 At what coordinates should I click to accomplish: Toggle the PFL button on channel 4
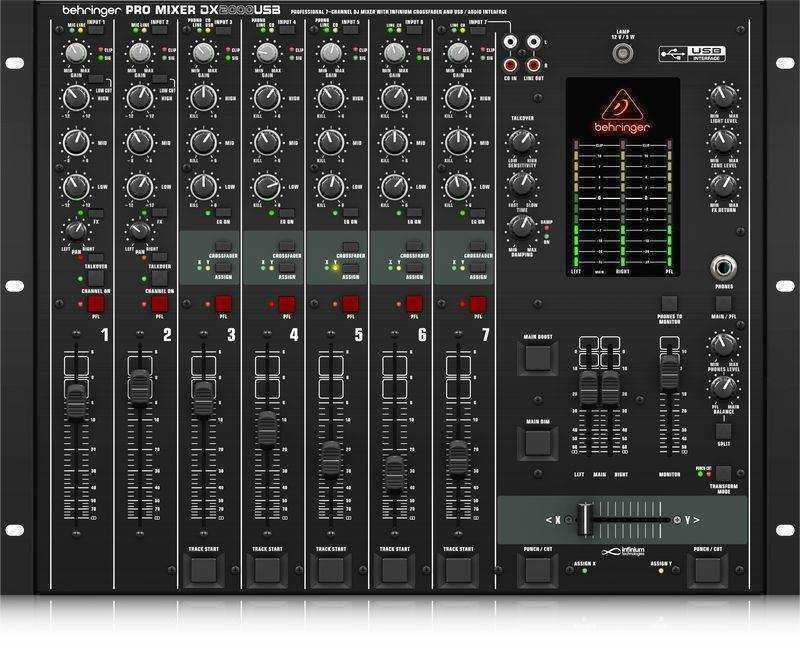(287, 304)
